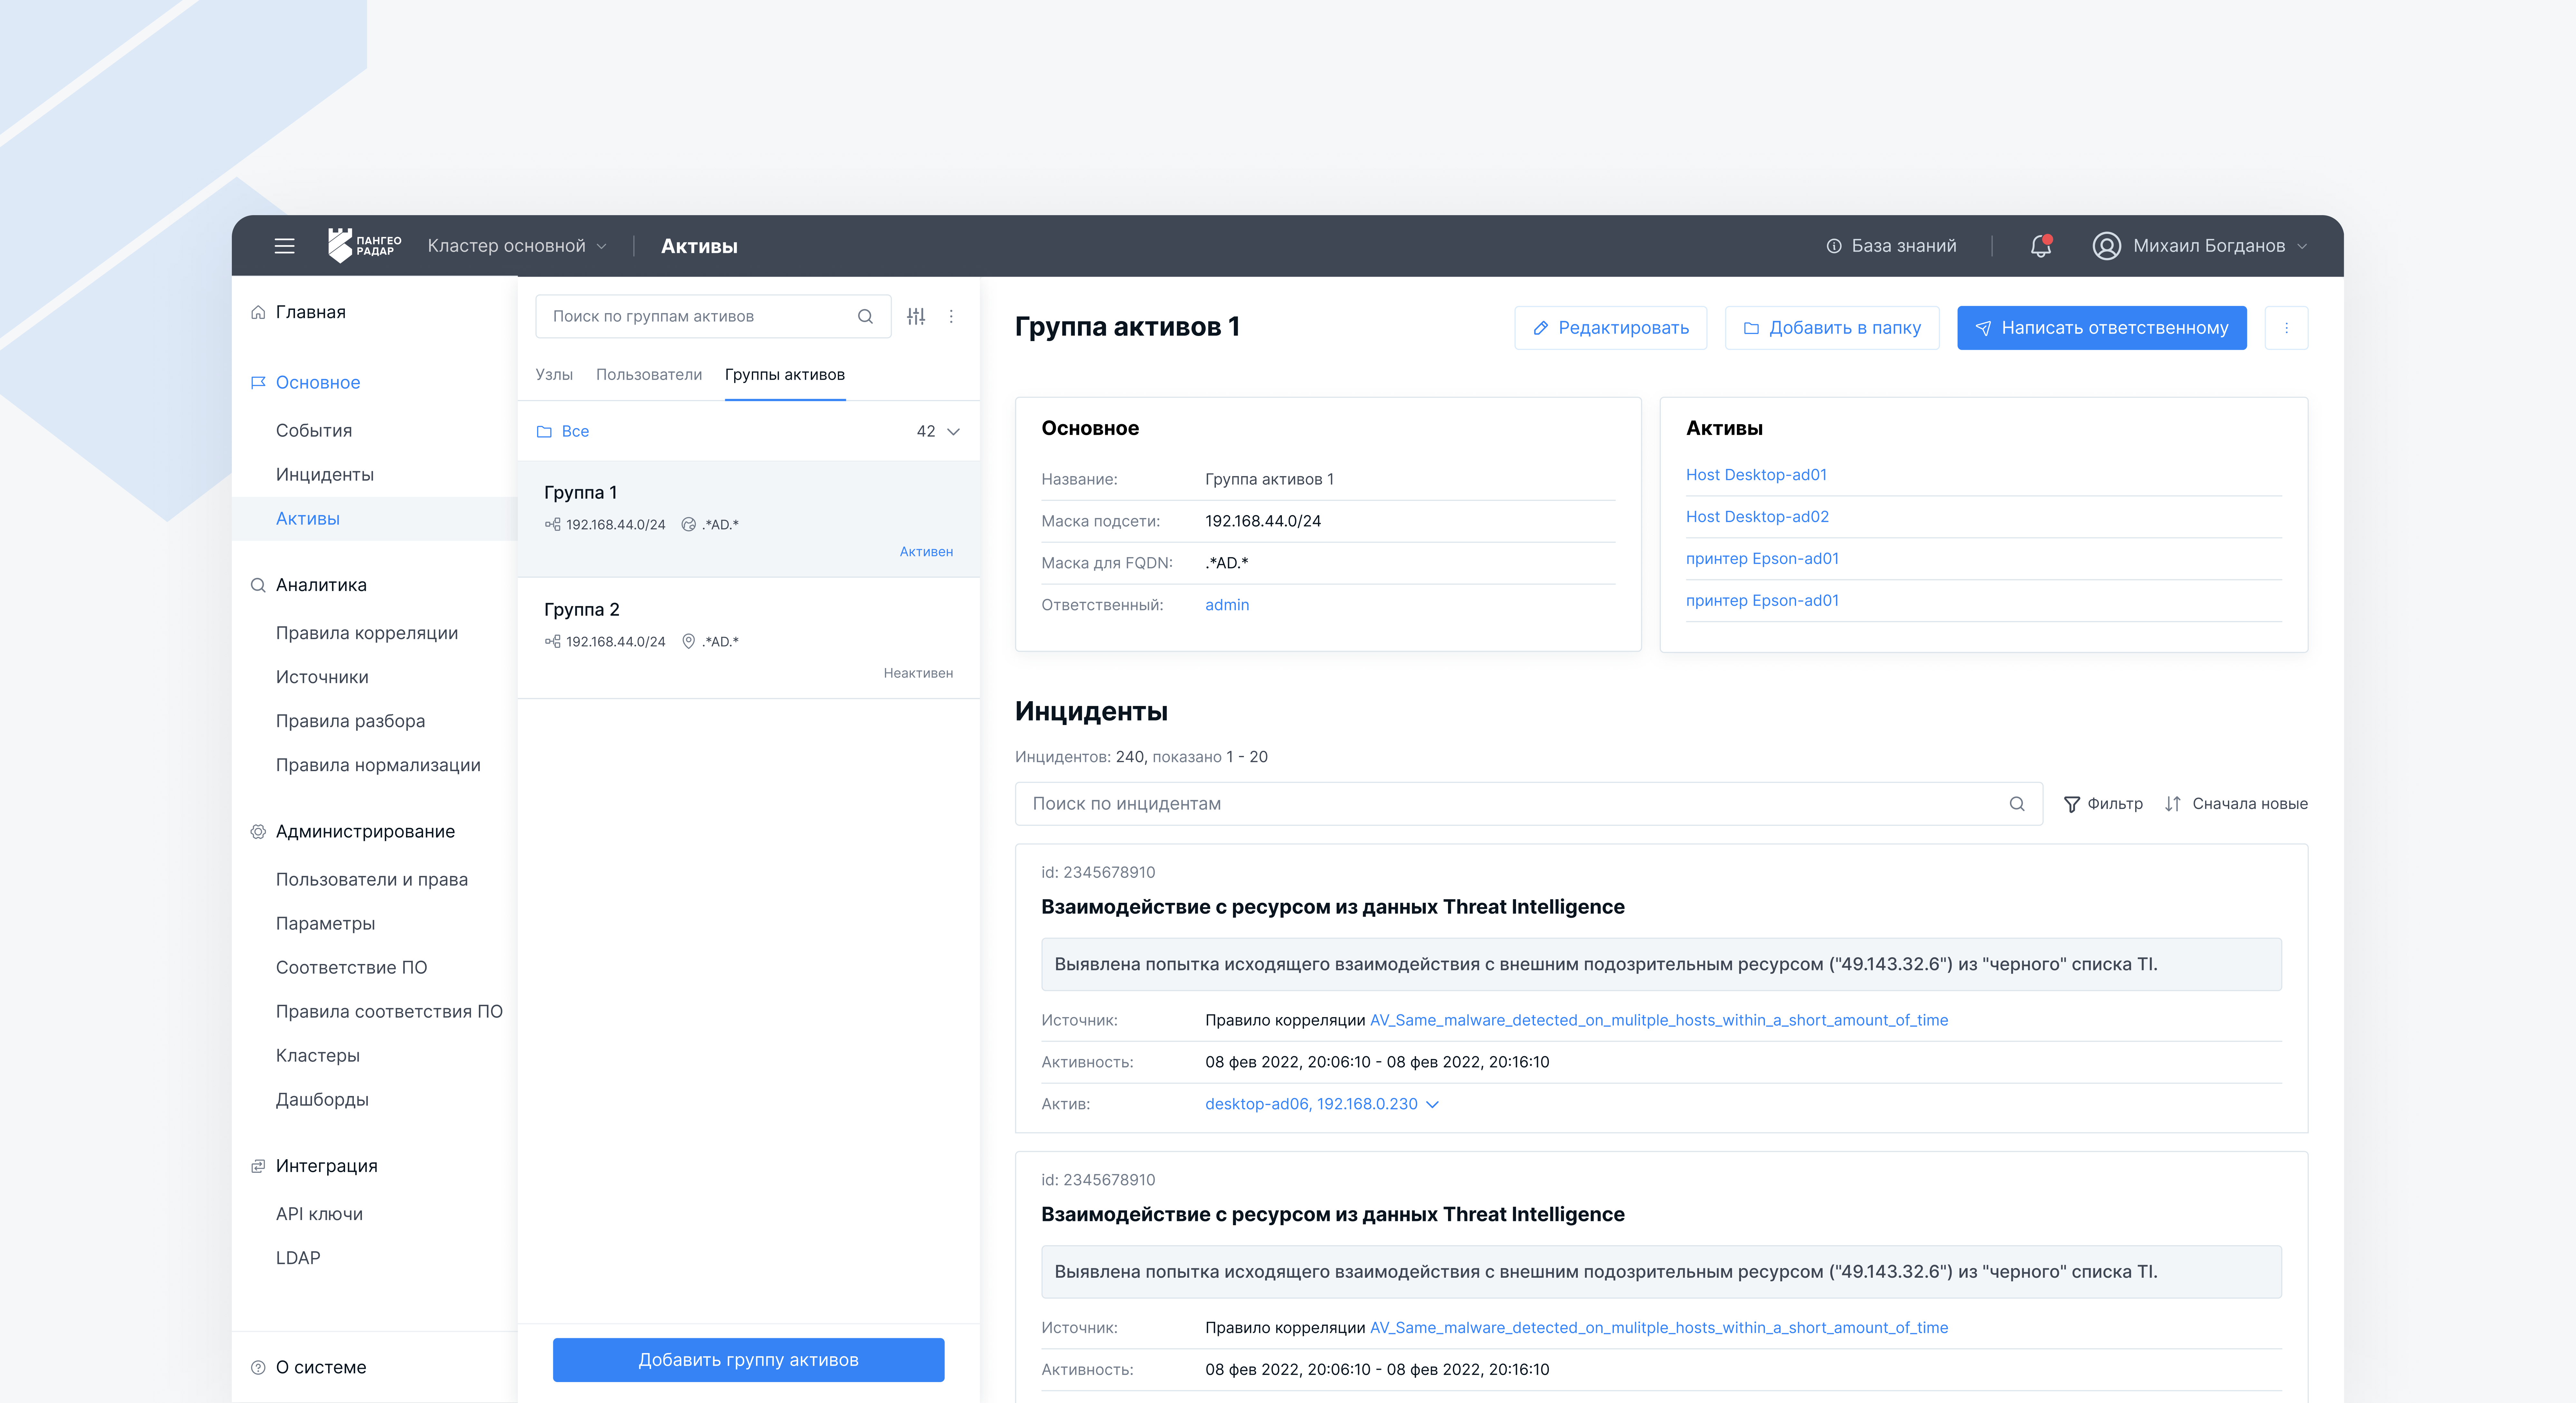Click the user avatar icon
The image size is (2576, 1403).
pos(2106,246)
